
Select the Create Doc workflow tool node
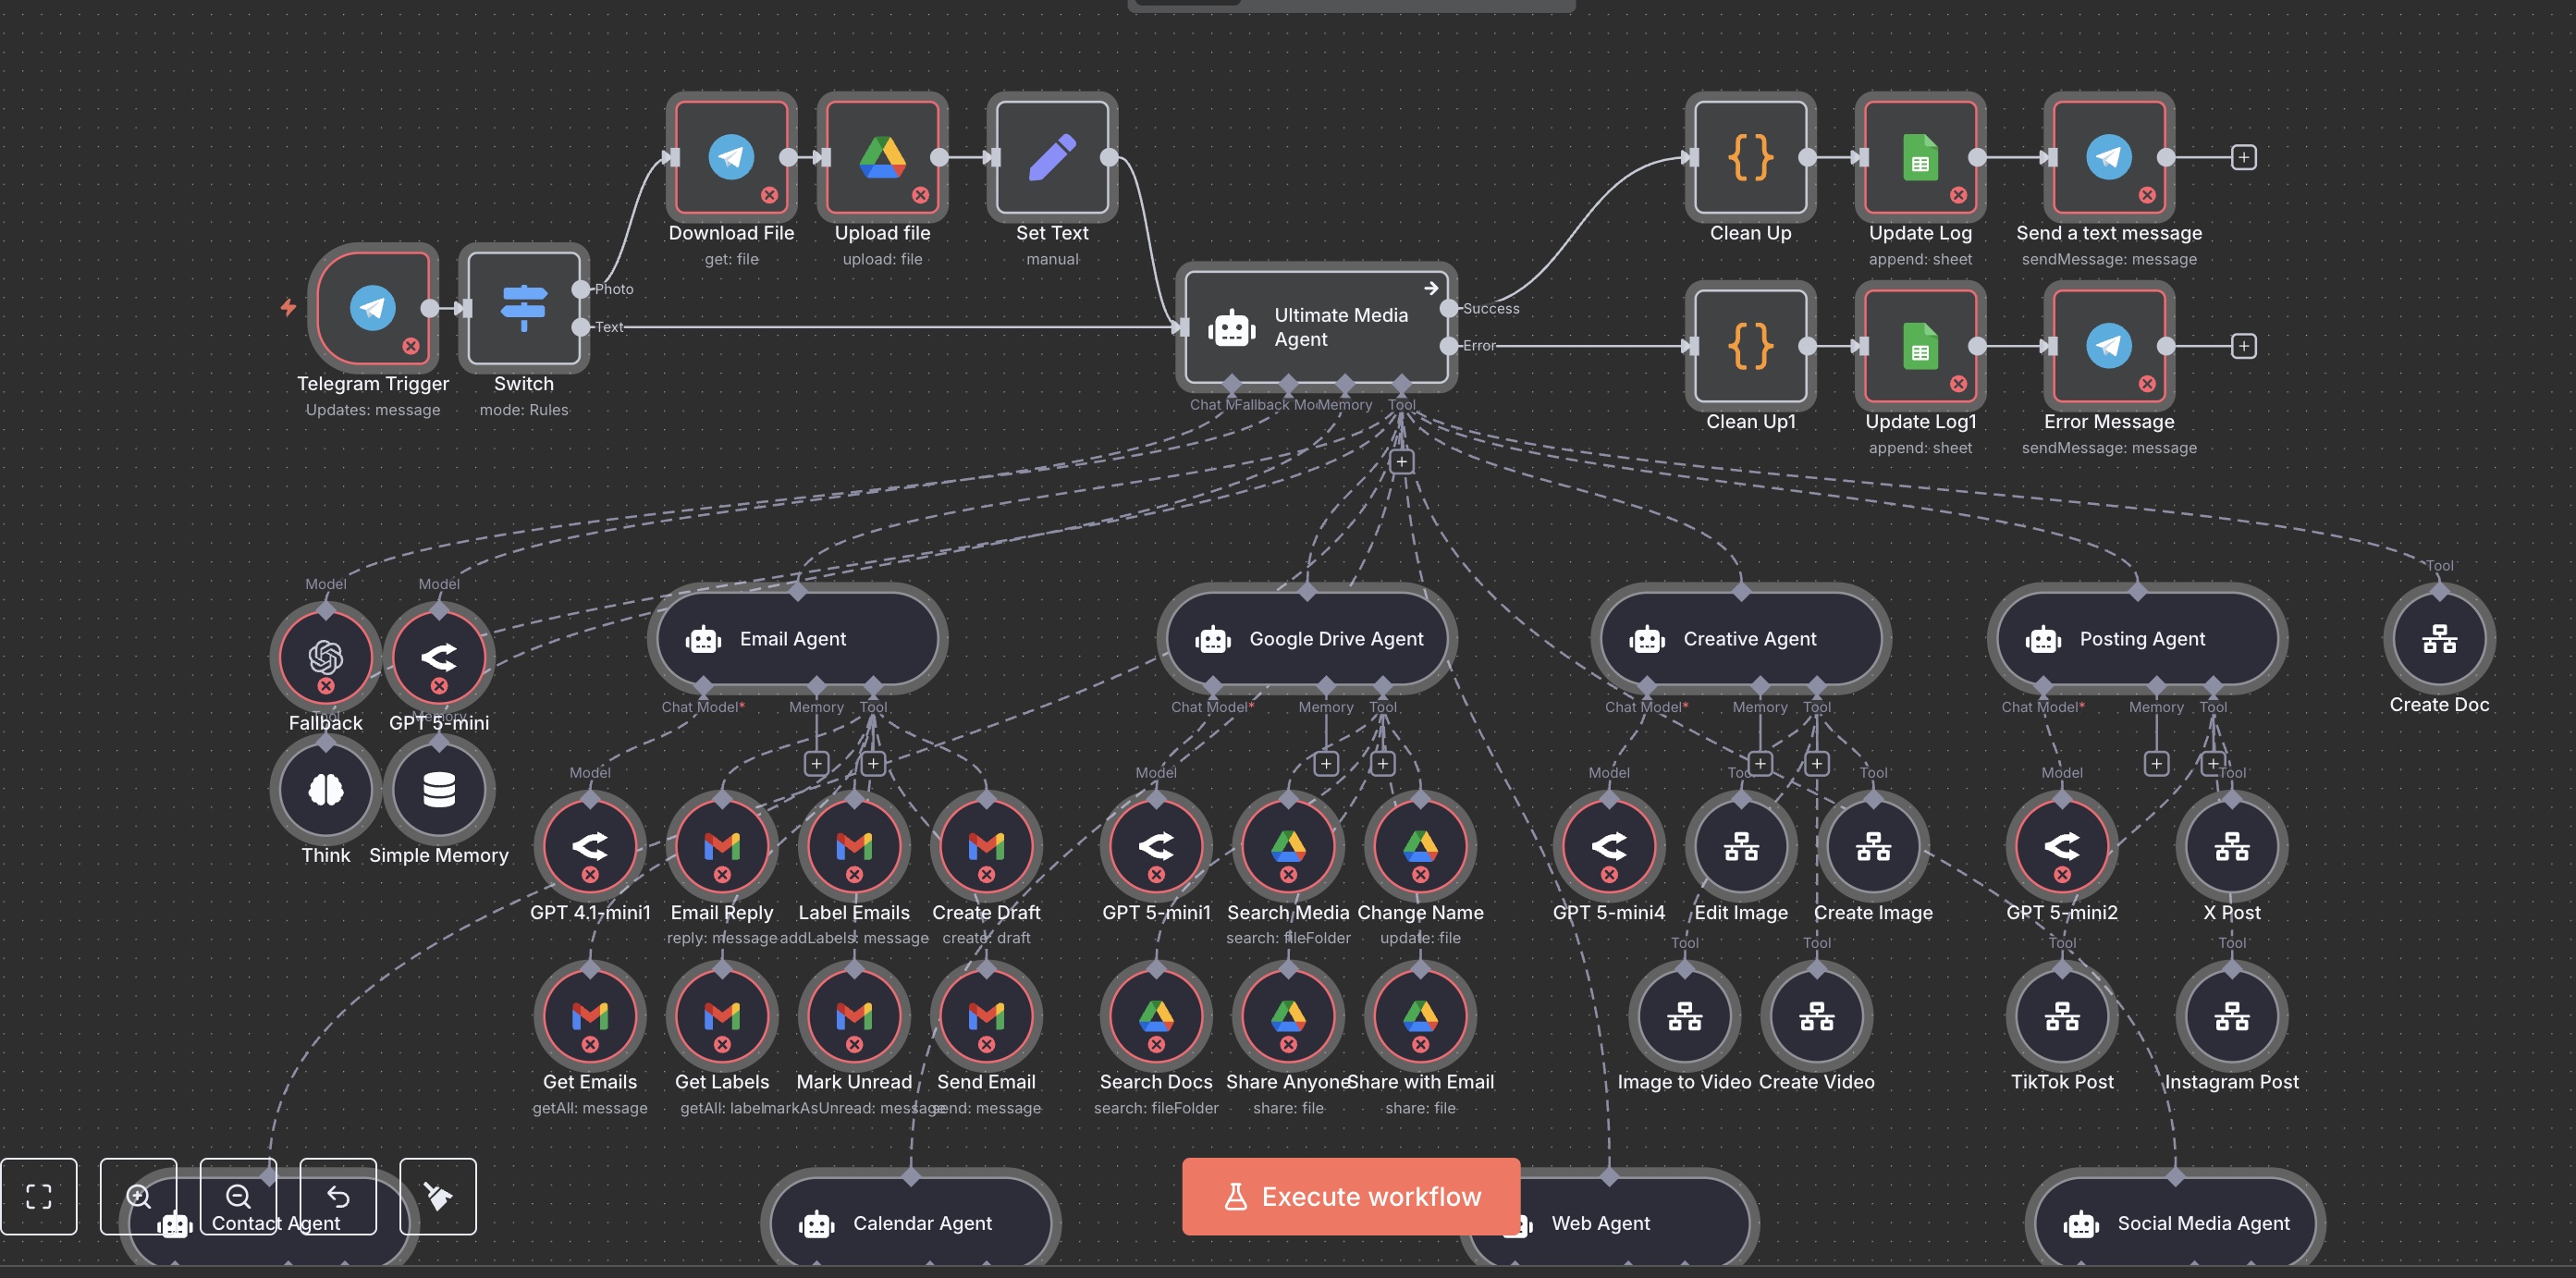2439,638
